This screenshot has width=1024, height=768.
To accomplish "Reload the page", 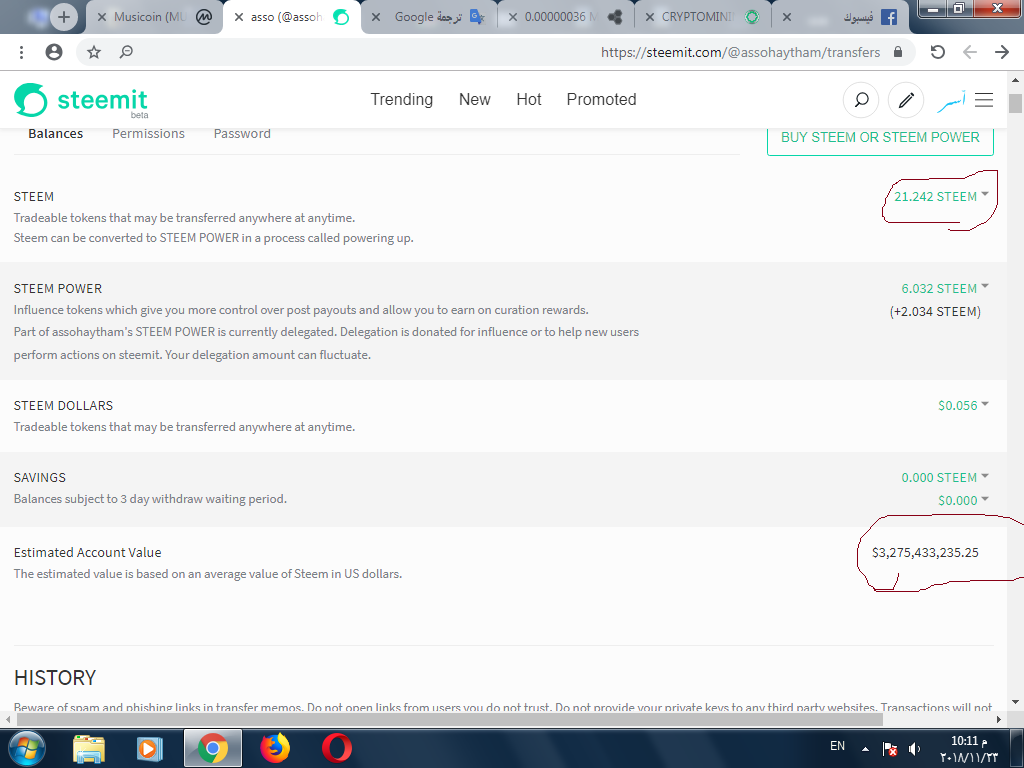I will tap(937, 52).
